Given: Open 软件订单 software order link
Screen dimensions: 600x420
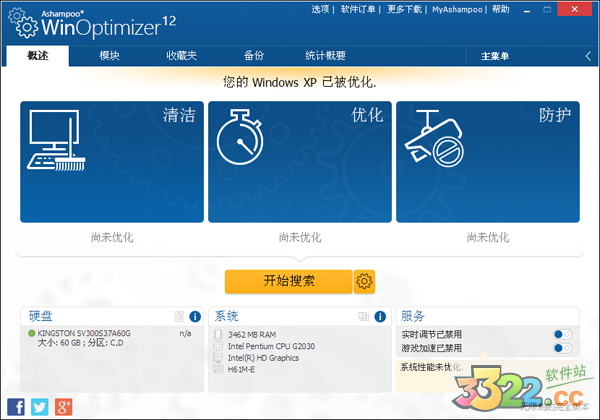Looking at the screenshot, I should pos(358,9).
